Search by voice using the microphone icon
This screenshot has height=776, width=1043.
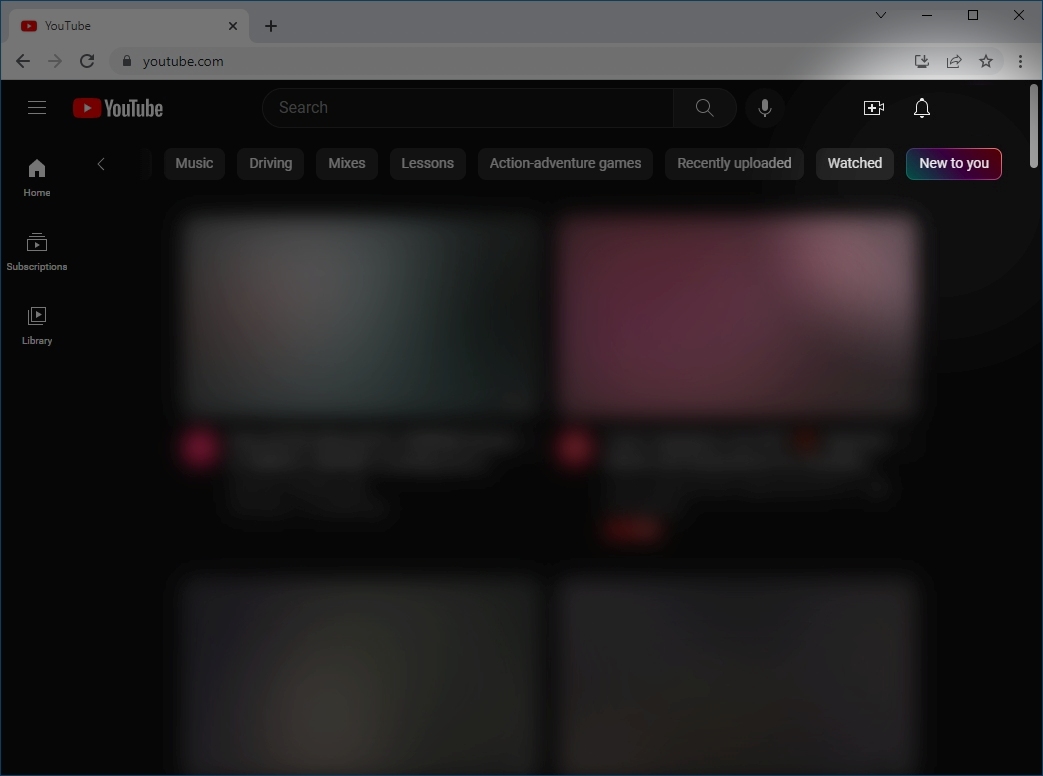coord(765,107)
